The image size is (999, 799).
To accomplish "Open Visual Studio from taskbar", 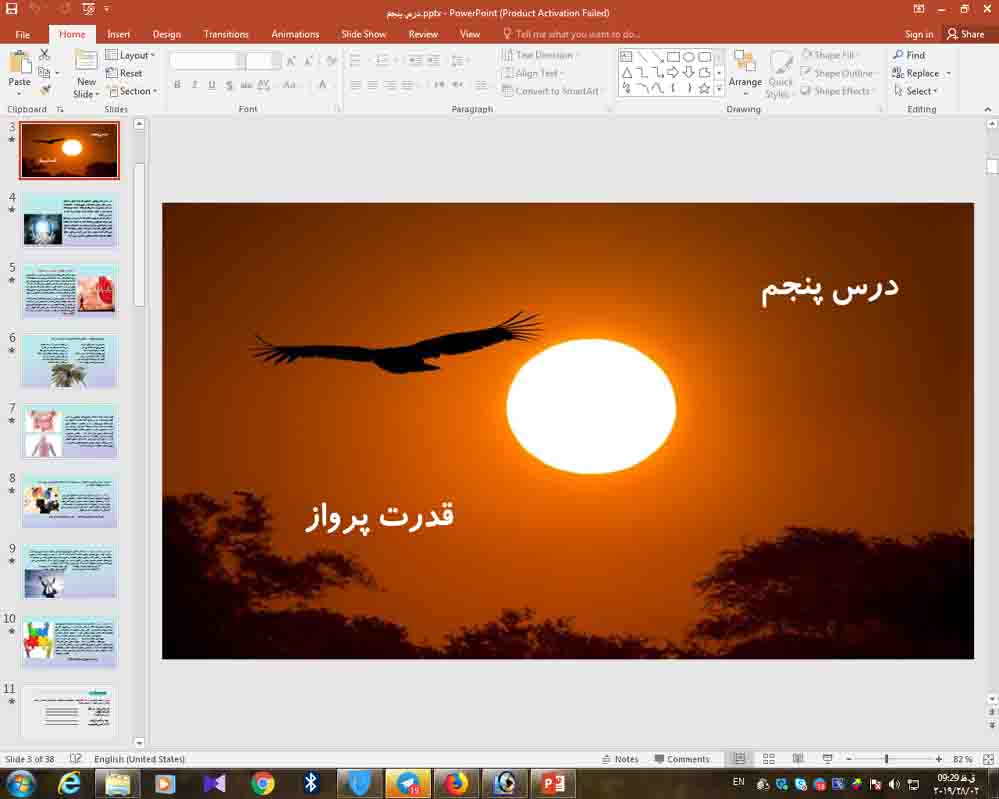I will coord(214,782).
